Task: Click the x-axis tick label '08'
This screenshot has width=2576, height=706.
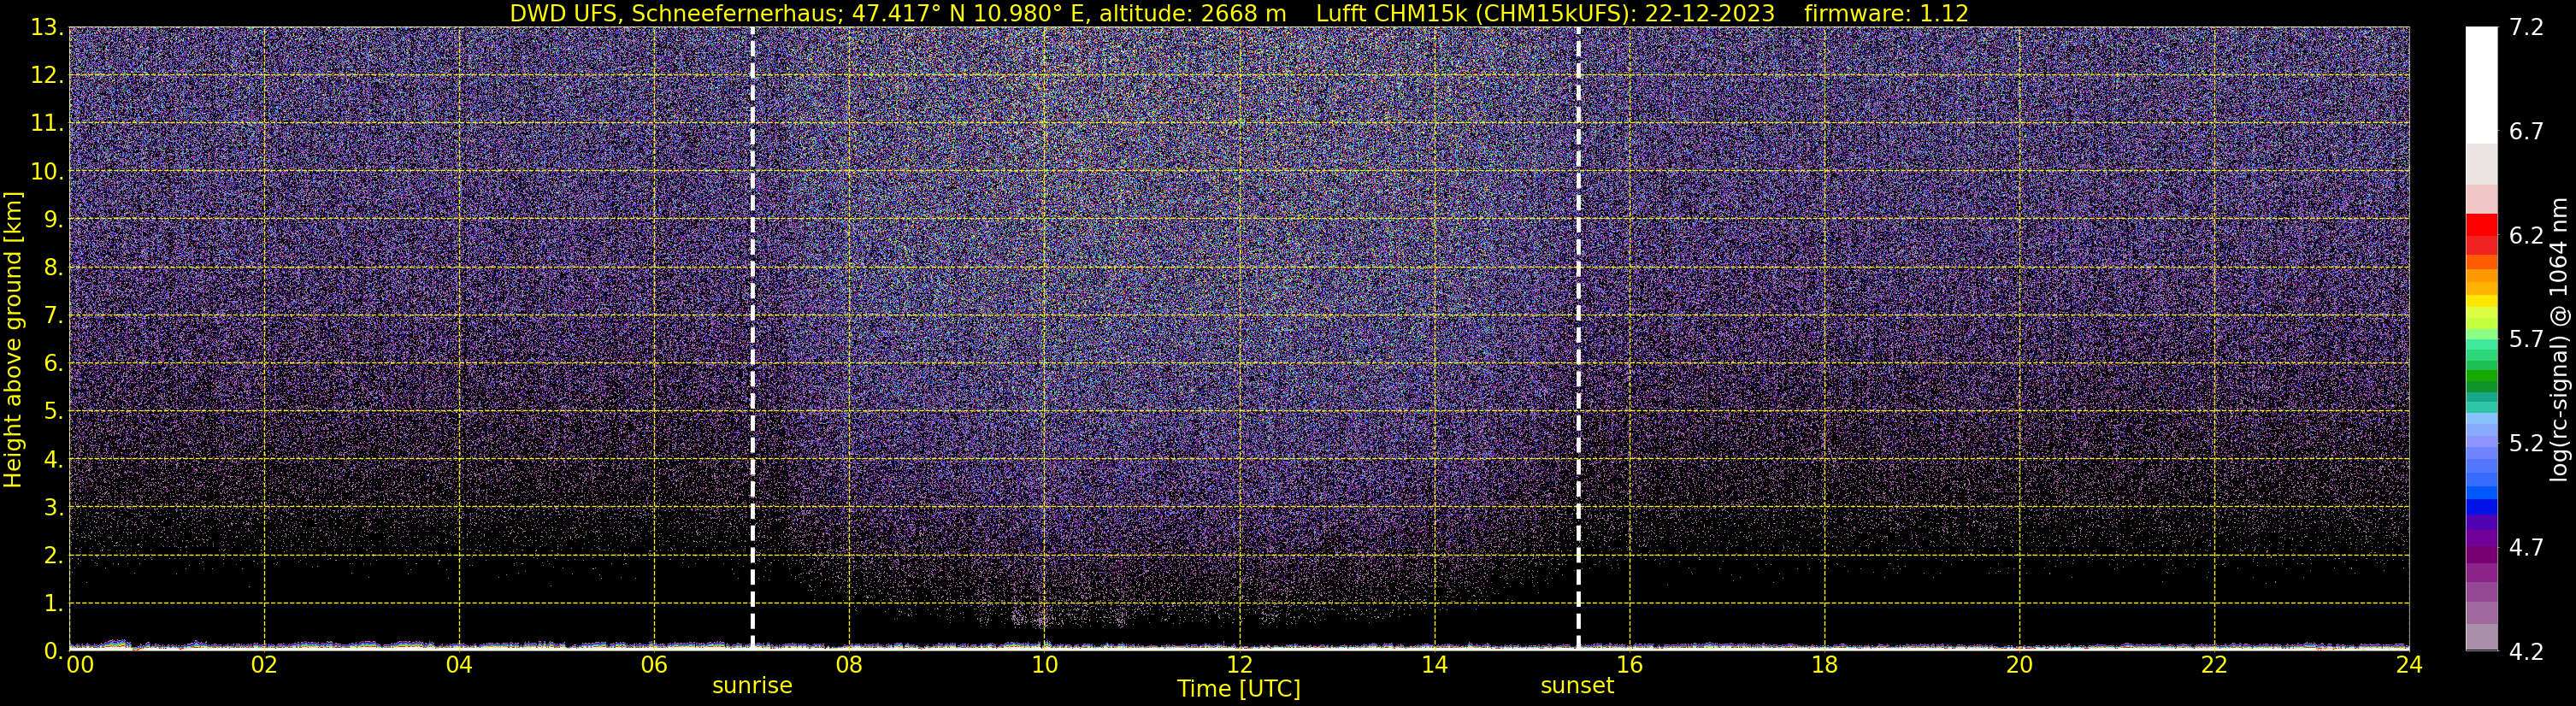Action: [x=849, y=665]
